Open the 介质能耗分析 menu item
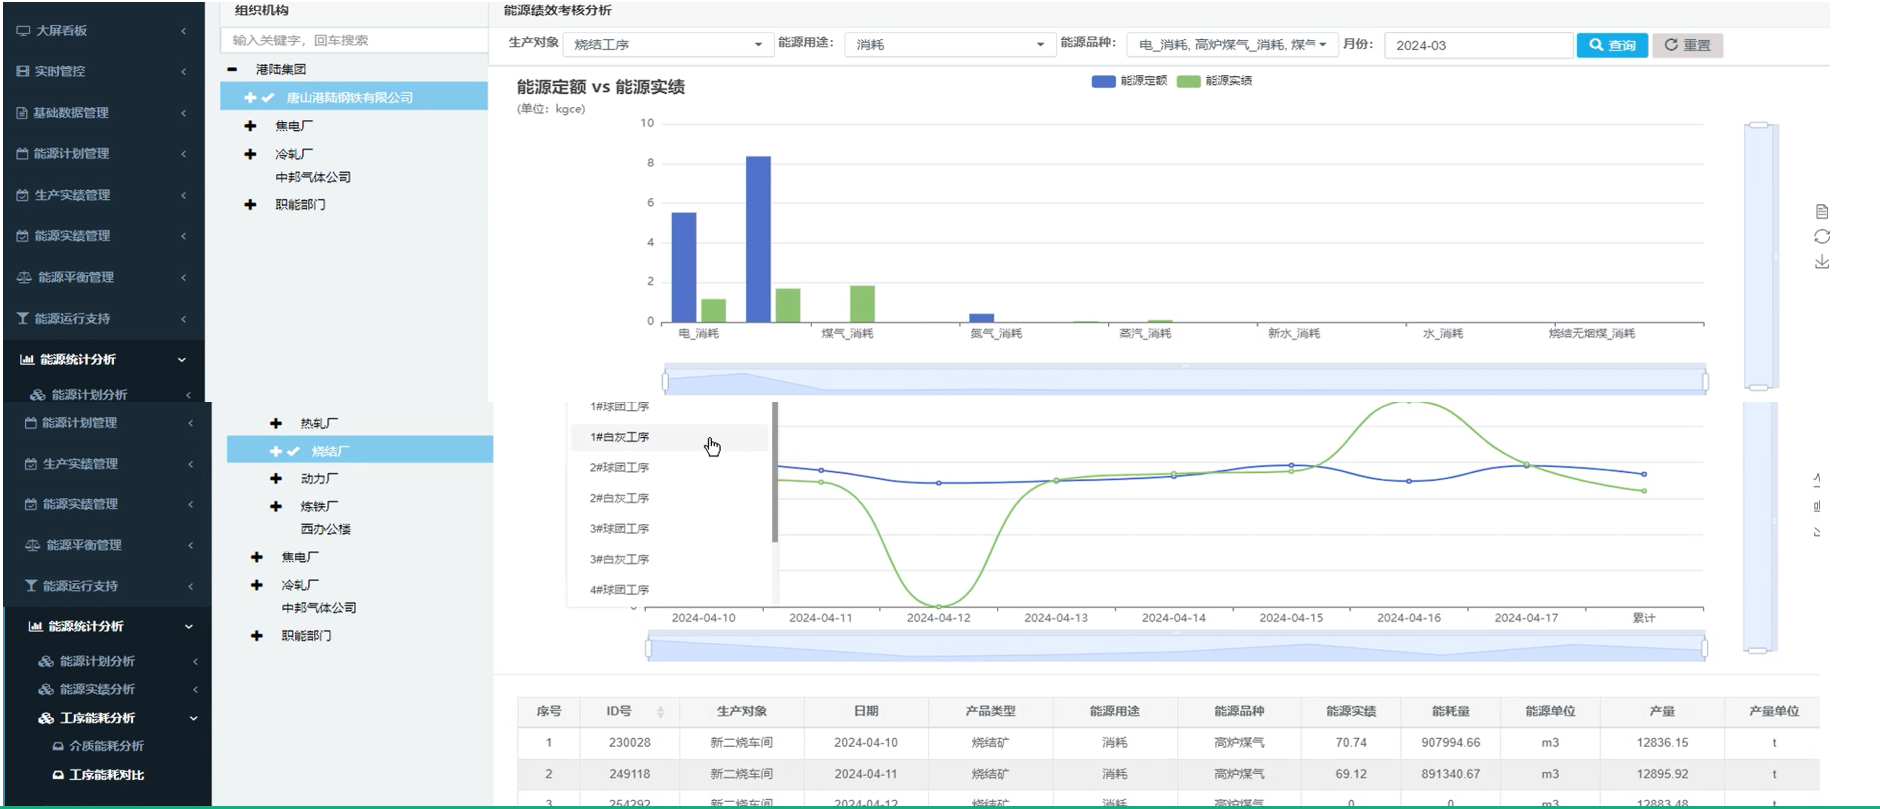 (106, 746)
